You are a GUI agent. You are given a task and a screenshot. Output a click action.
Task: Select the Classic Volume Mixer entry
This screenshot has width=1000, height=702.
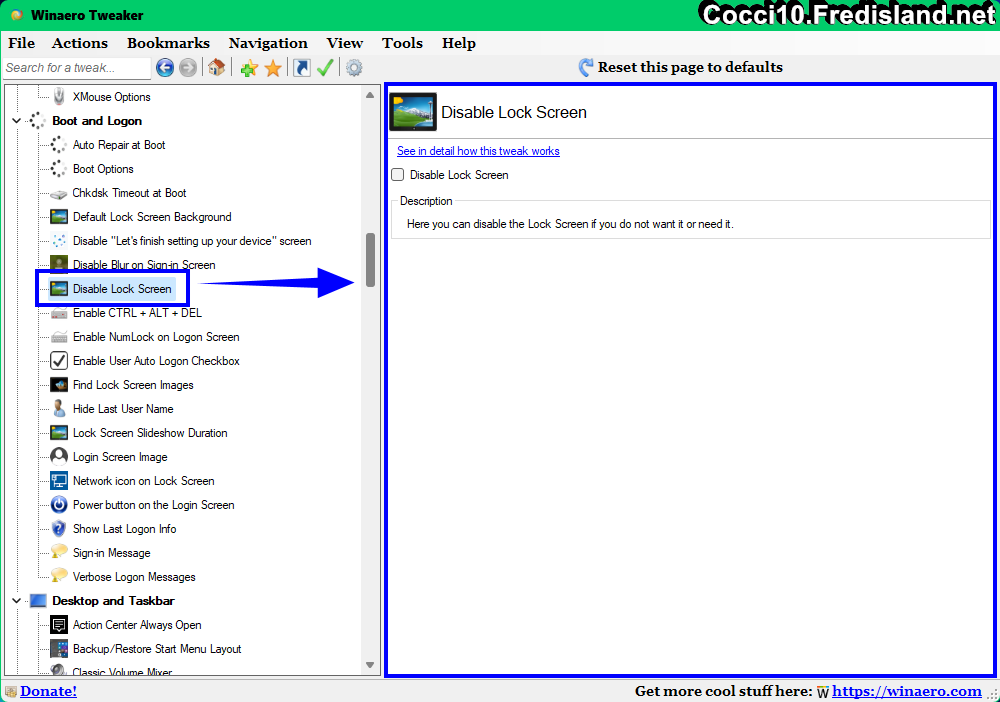pos(122,671)
